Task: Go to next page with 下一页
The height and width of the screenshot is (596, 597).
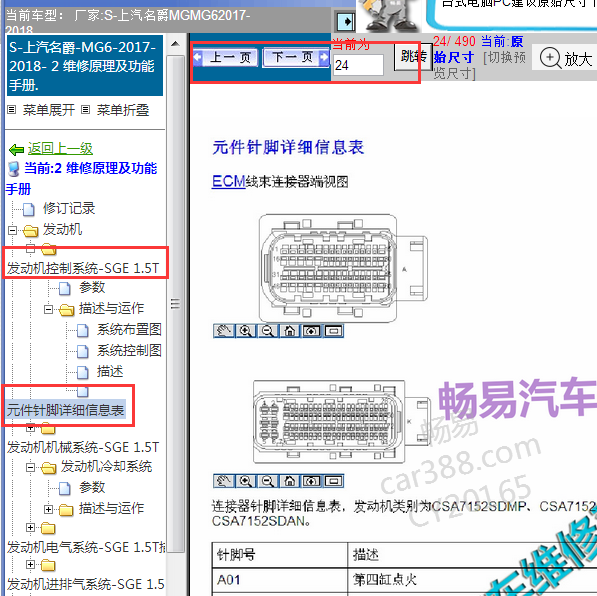Action: pyautogui.click(x=296, y=58)
